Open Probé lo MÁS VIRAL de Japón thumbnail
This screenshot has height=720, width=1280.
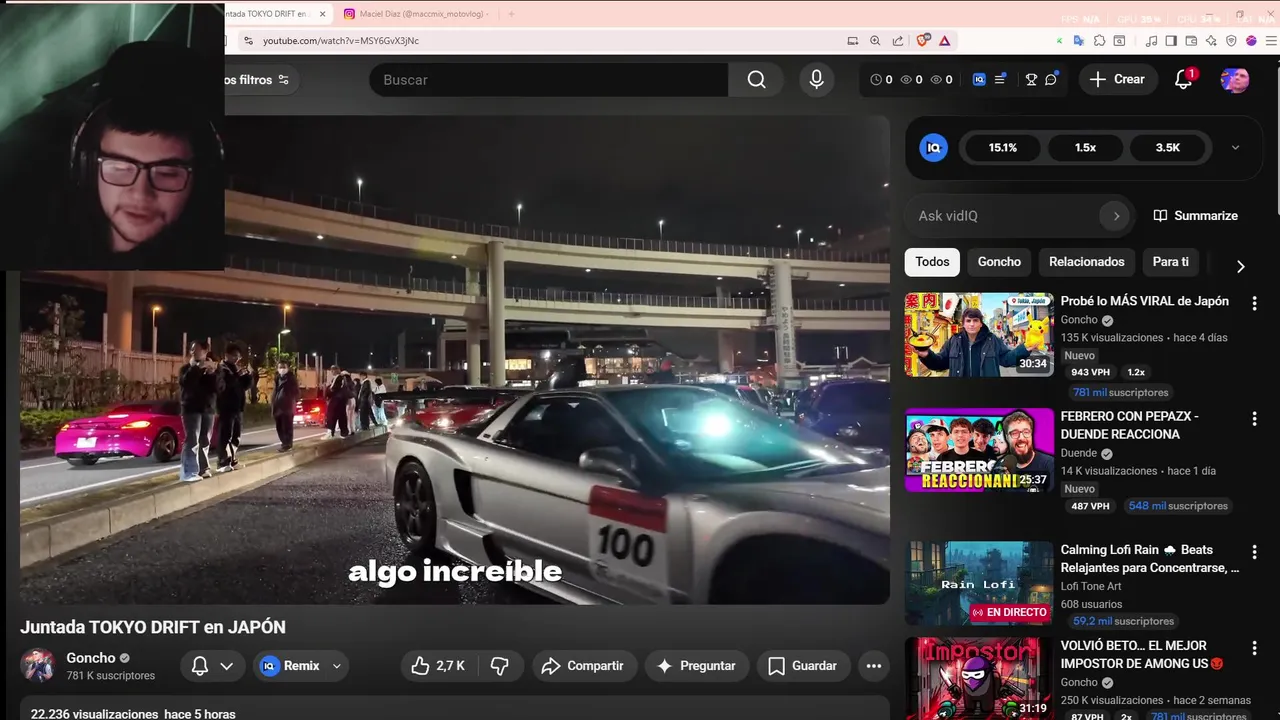click(x=979, y=334)
